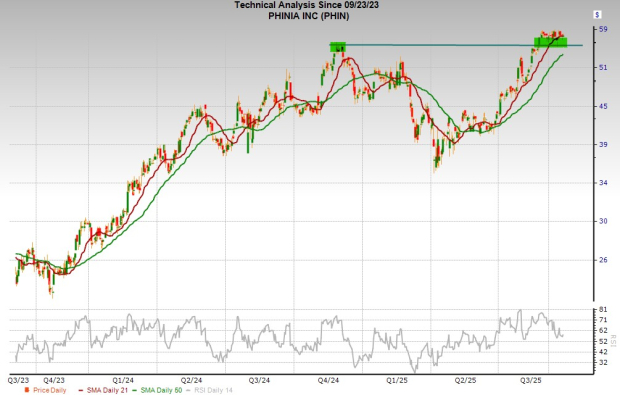This screenshot has width=620, height=395.
Task: Click the 'Technical Analysis Since 09/23/23' title
Action: (x=306, y=5)
